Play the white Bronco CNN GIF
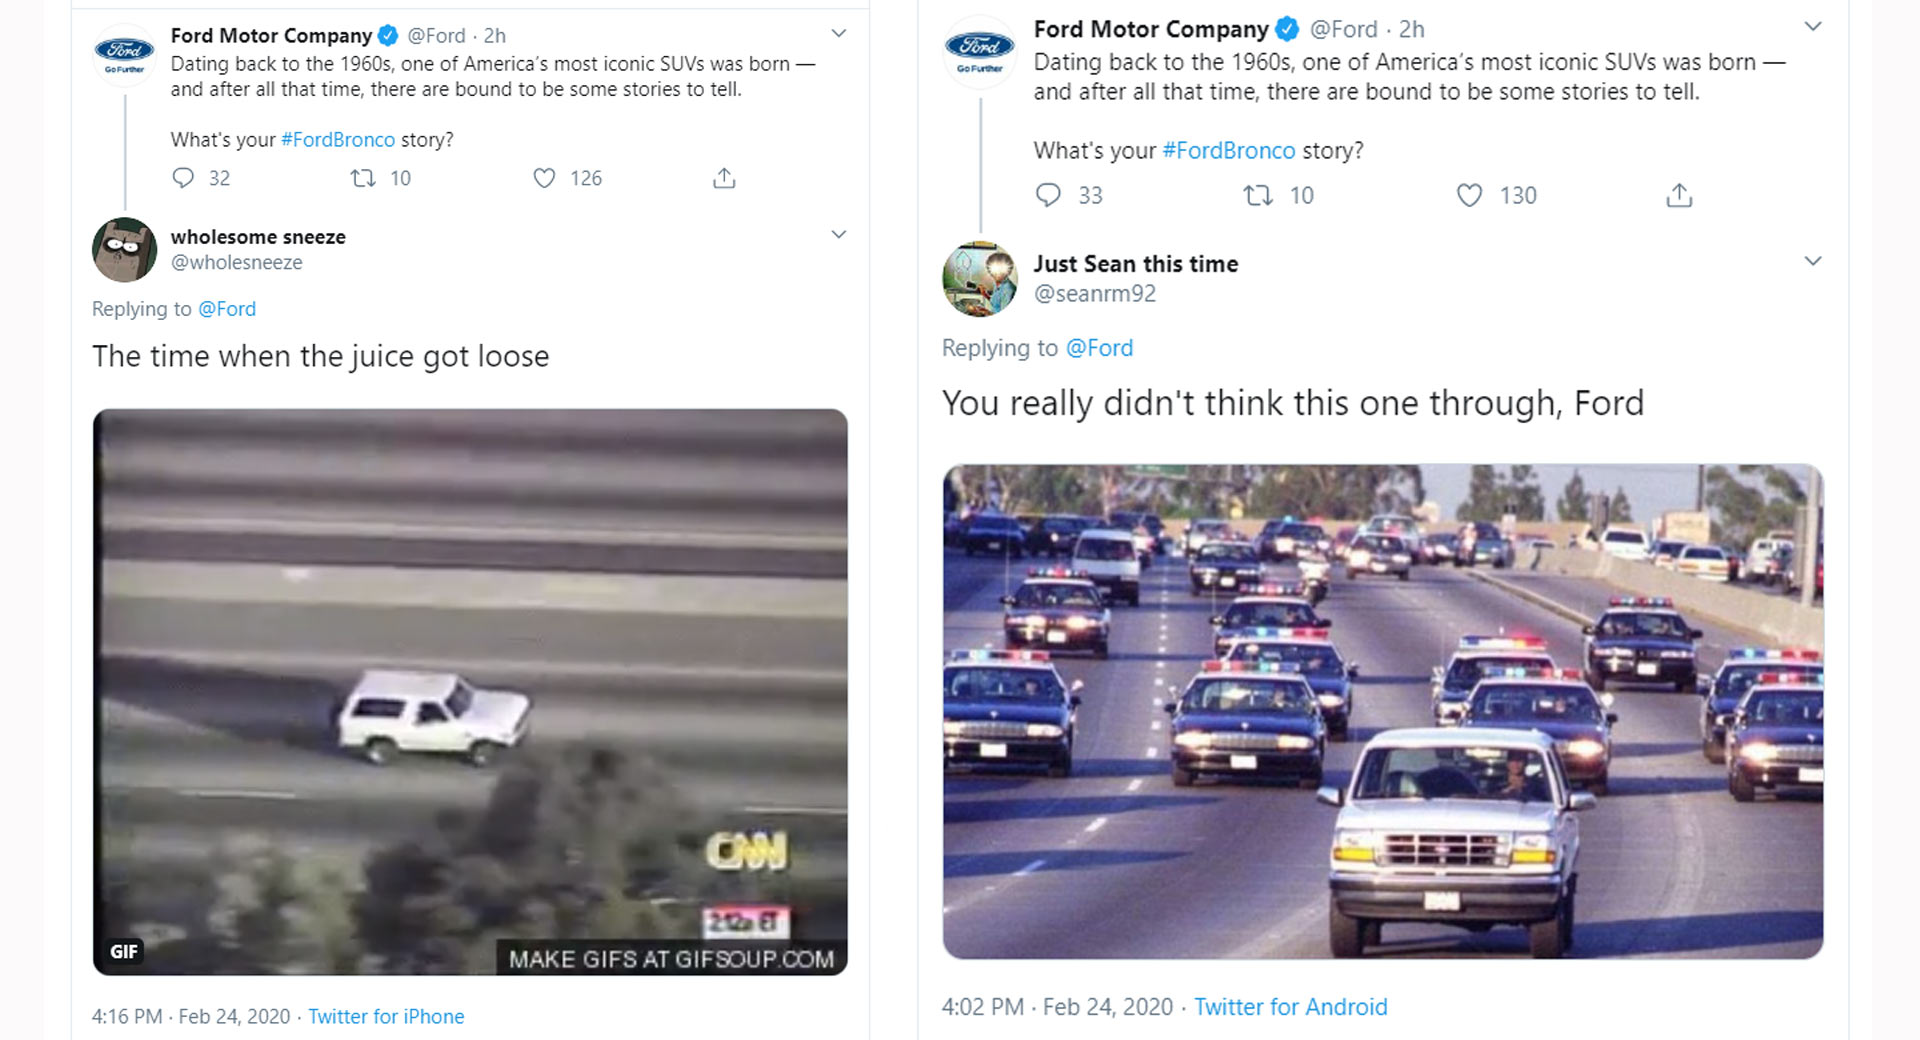 pyautogui.click(x=470, y=691)
